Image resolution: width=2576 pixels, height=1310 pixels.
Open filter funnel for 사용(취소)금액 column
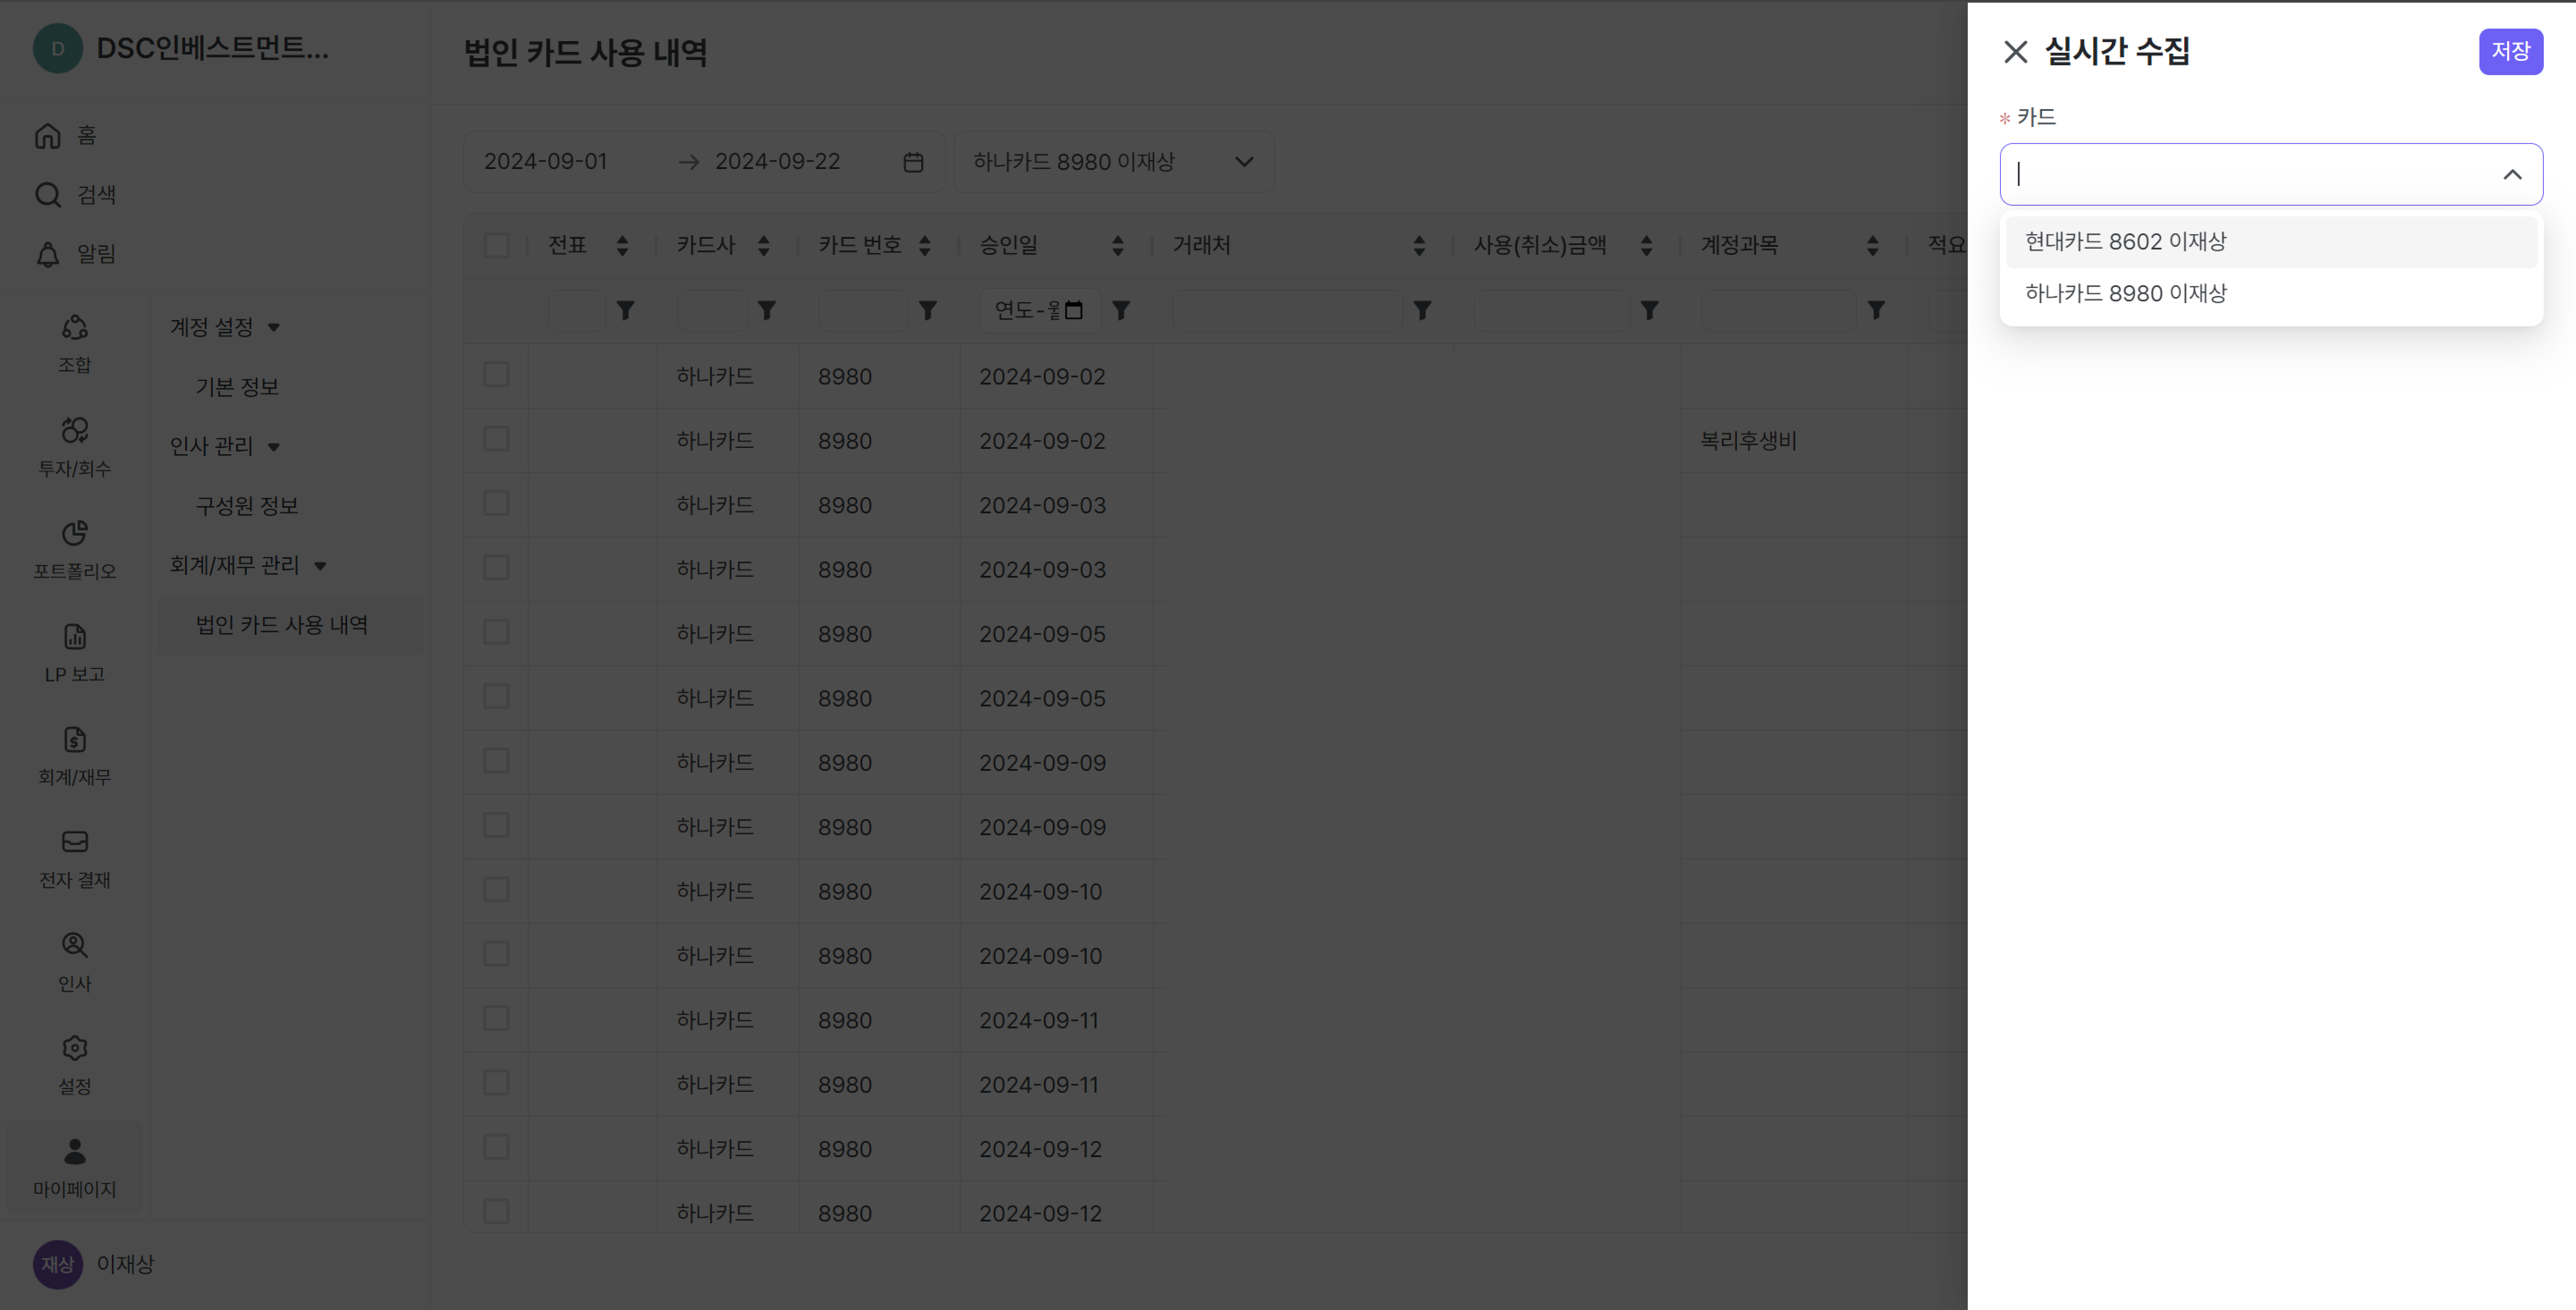pyautogui.click(x=1649, y=311)
